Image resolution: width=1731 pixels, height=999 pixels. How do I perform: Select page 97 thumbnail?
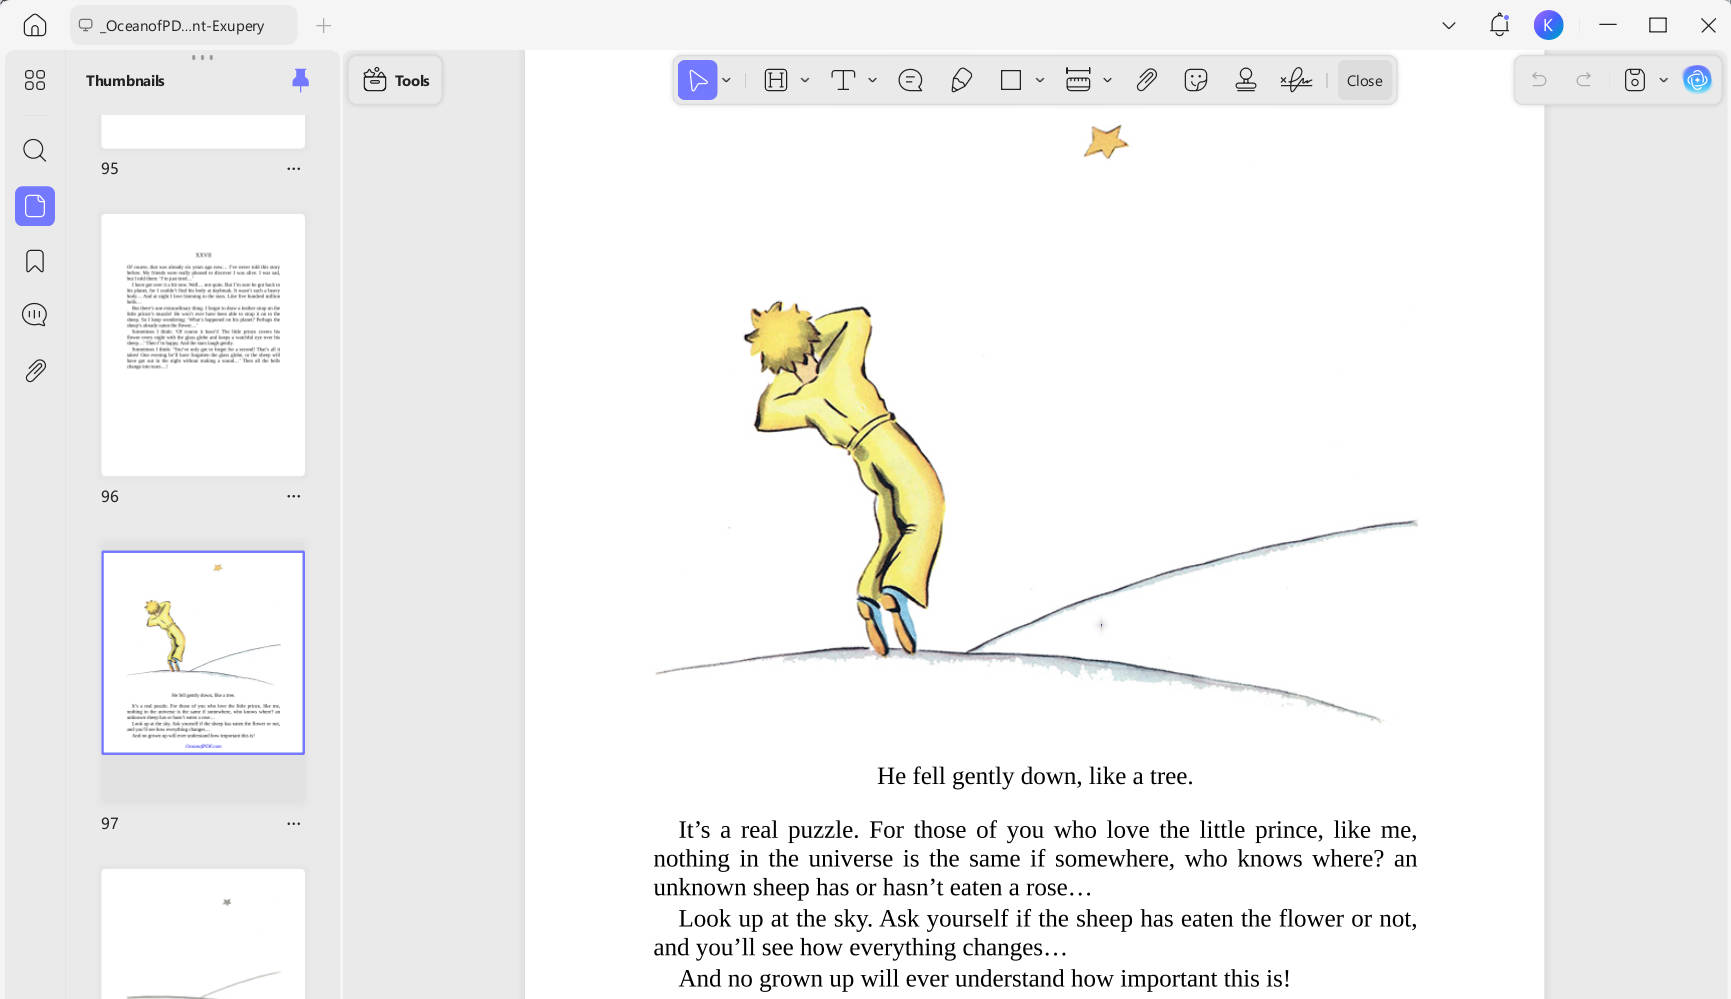[x=203, y=653]
